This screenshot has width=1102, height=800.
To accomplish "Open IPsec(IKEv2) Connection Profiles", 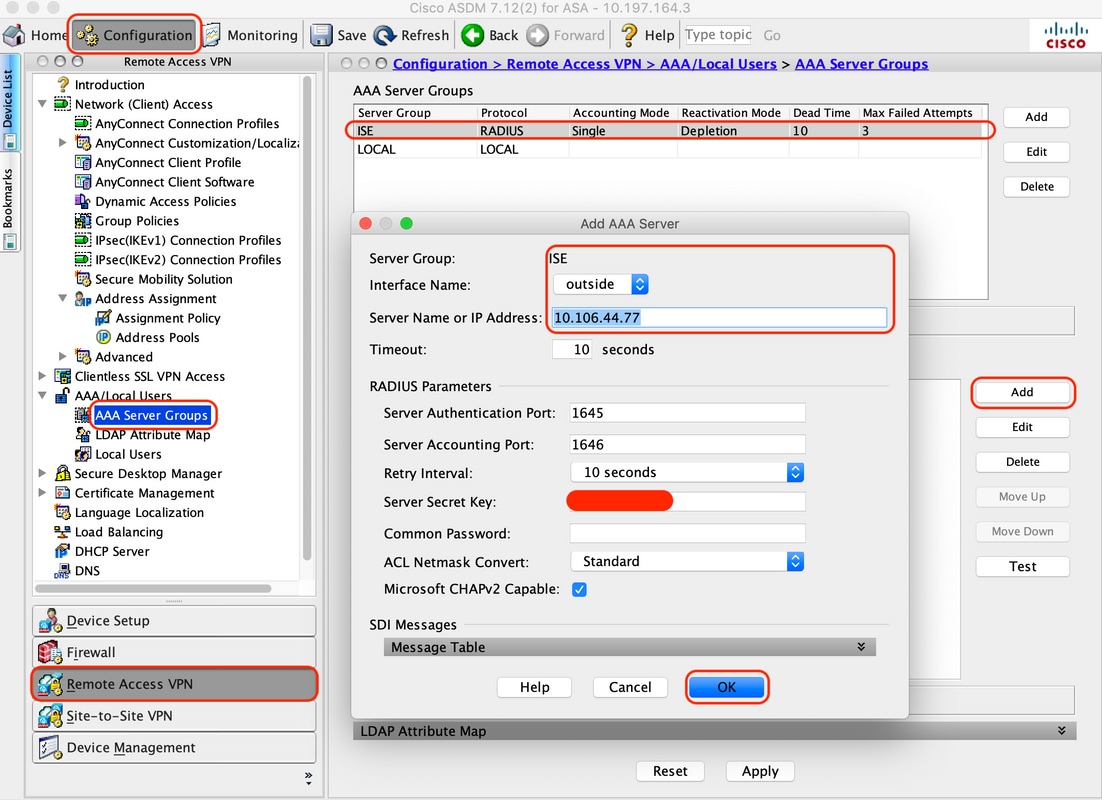I will 188,260.
